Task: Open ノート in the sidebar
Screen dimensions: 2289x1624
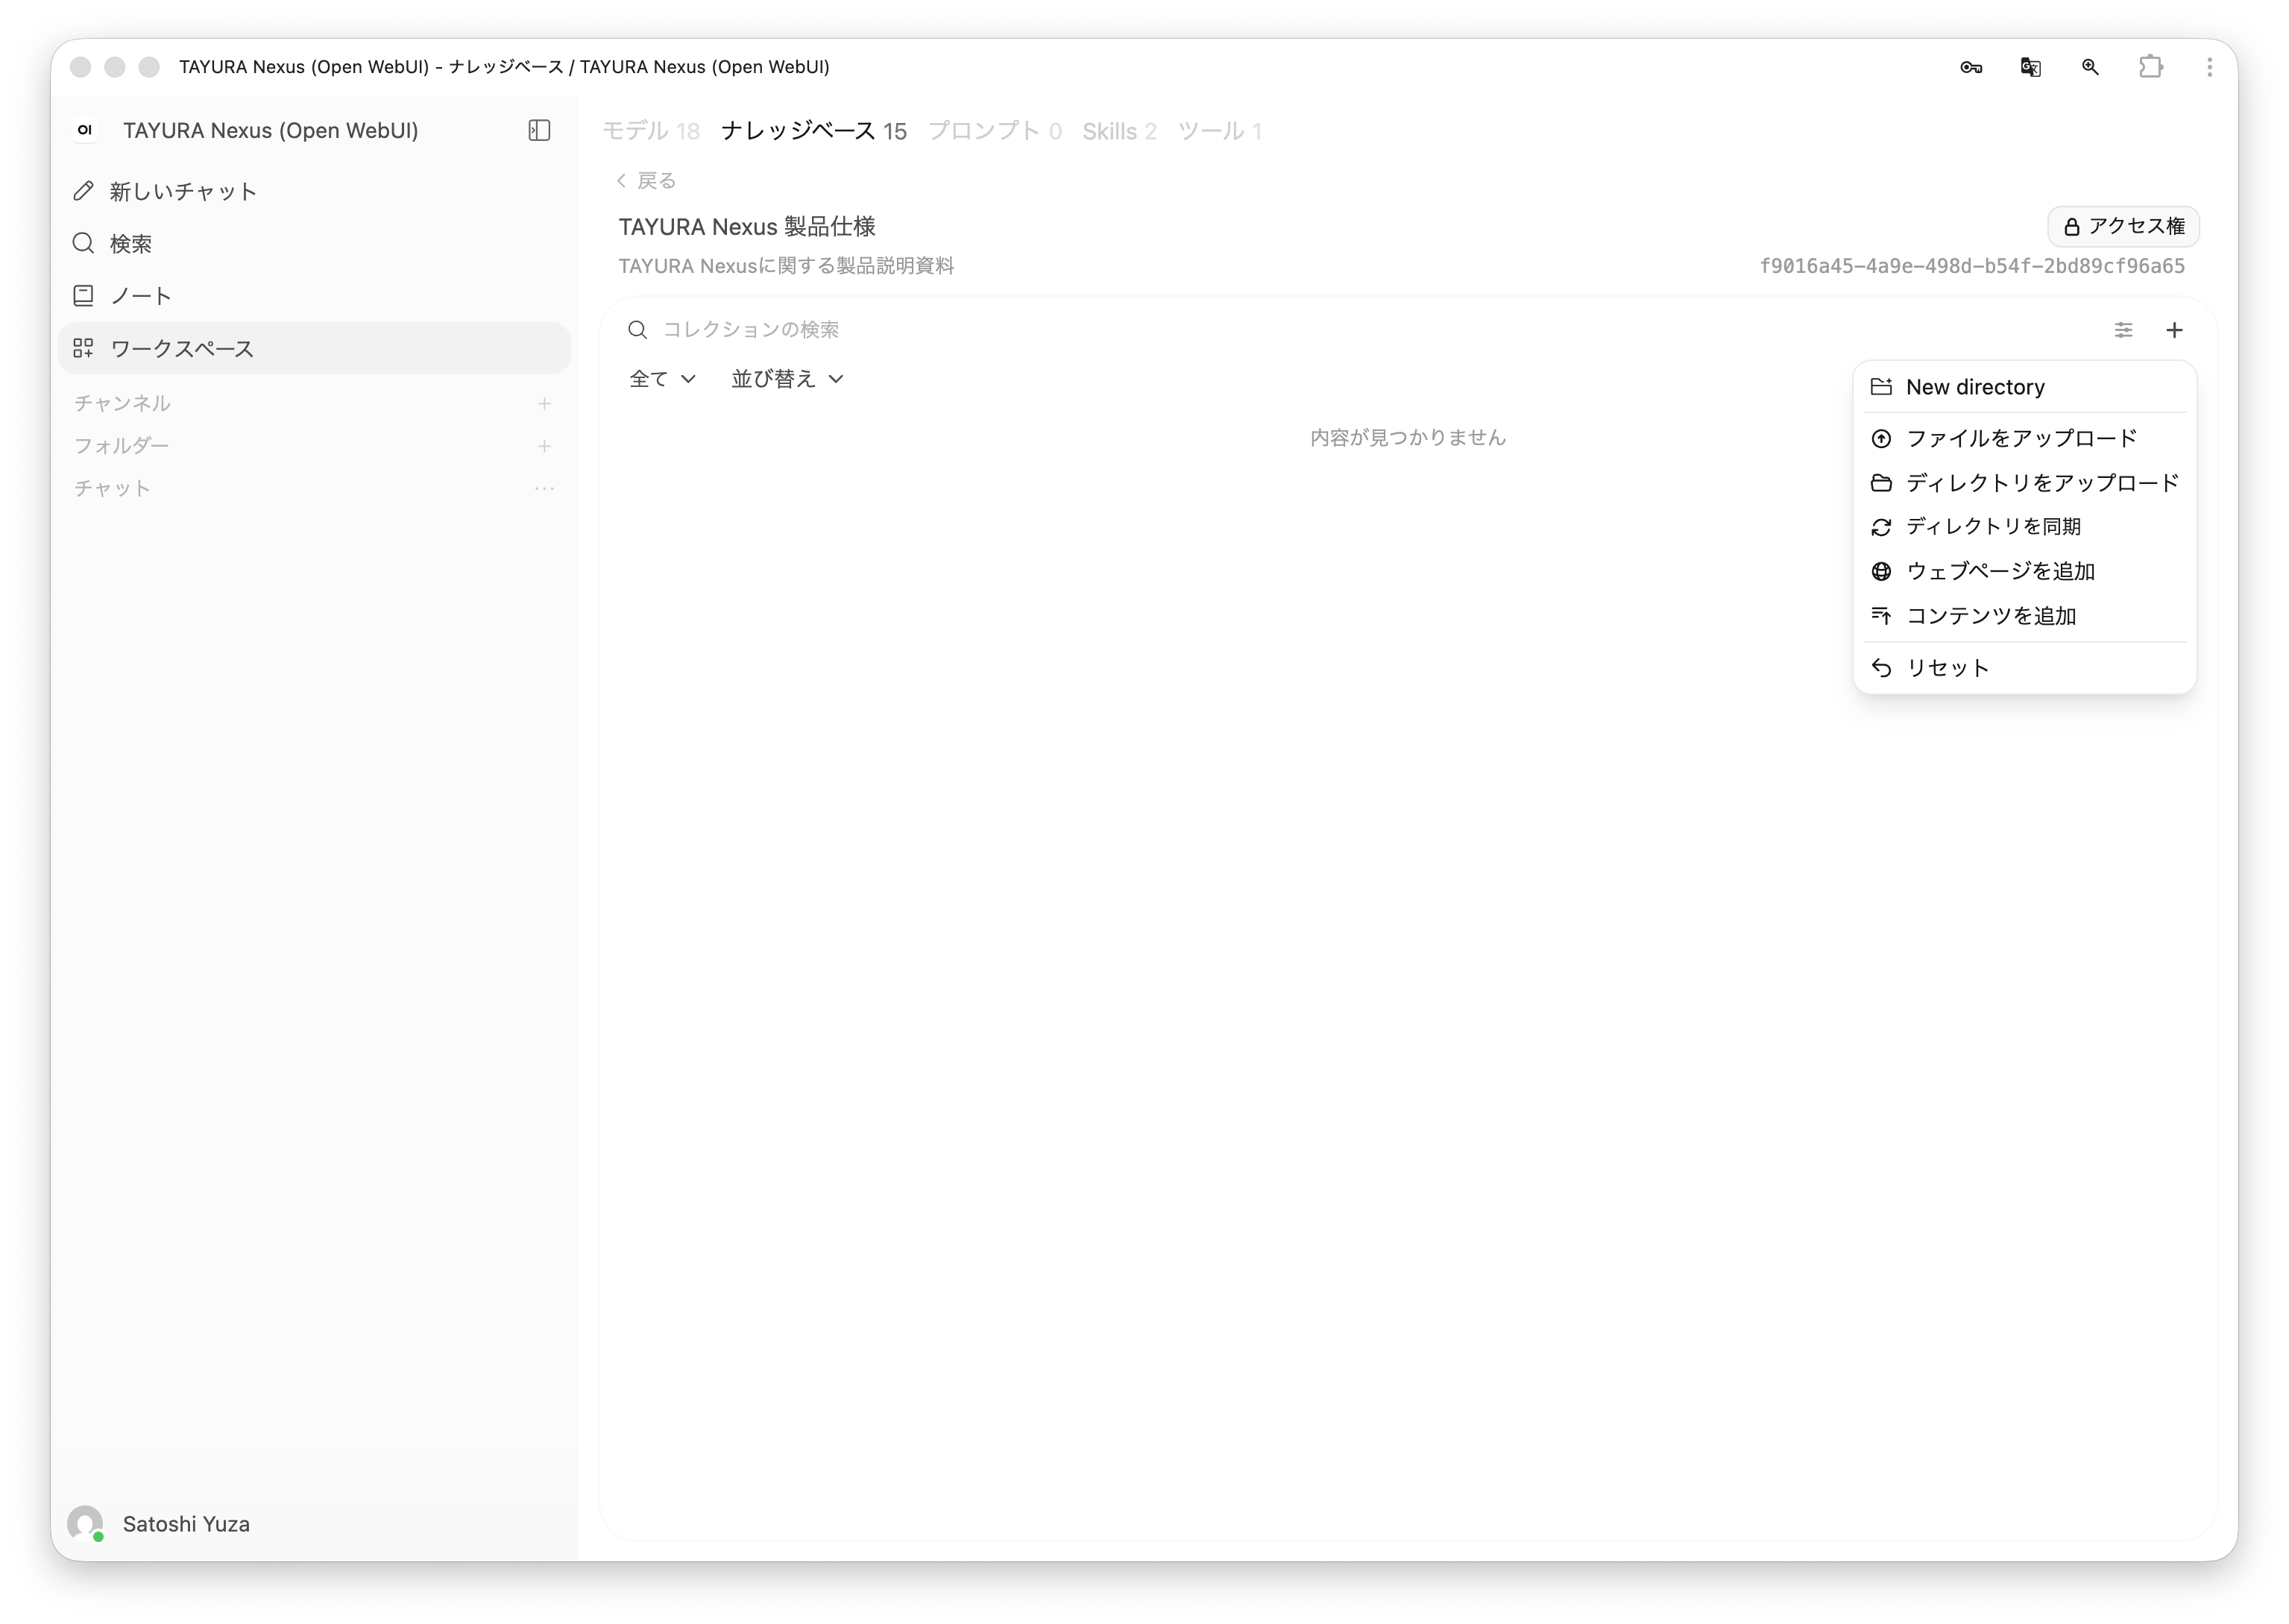Action: click(x=314, y=295)
